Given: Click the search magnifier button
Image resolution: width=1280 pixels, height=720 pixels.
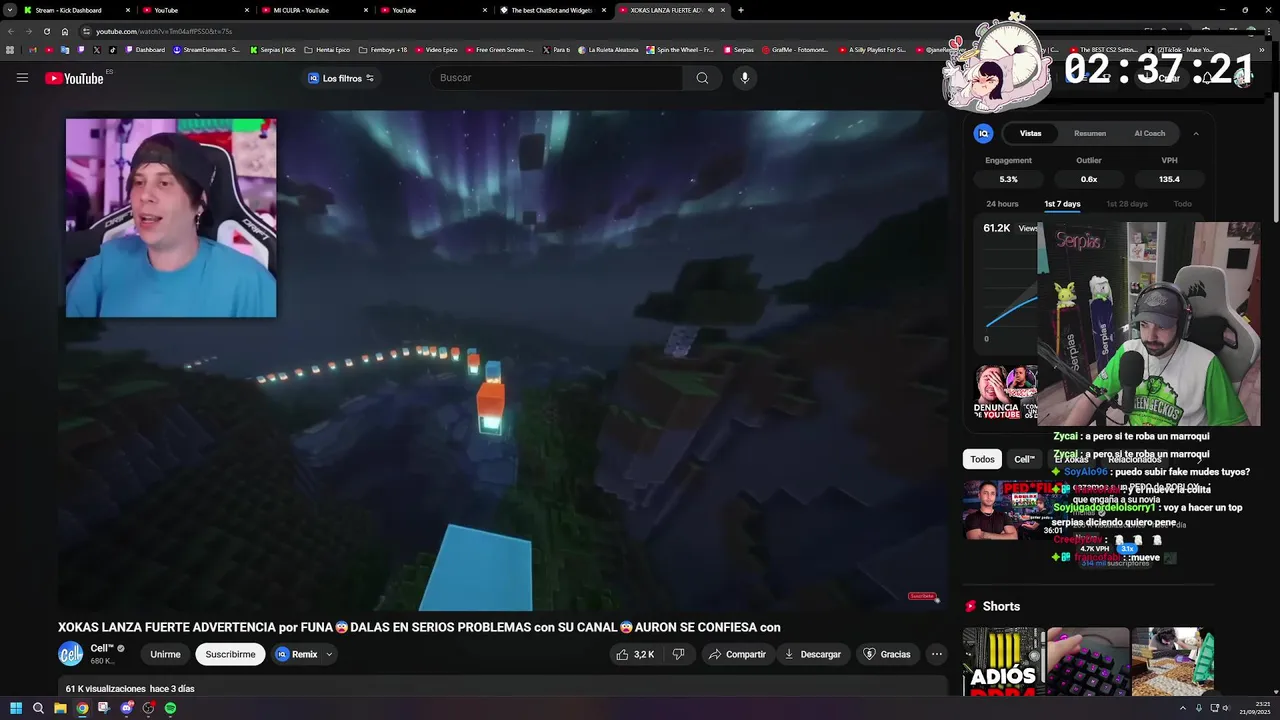Looking at the screenshot, I should [702, 78].
